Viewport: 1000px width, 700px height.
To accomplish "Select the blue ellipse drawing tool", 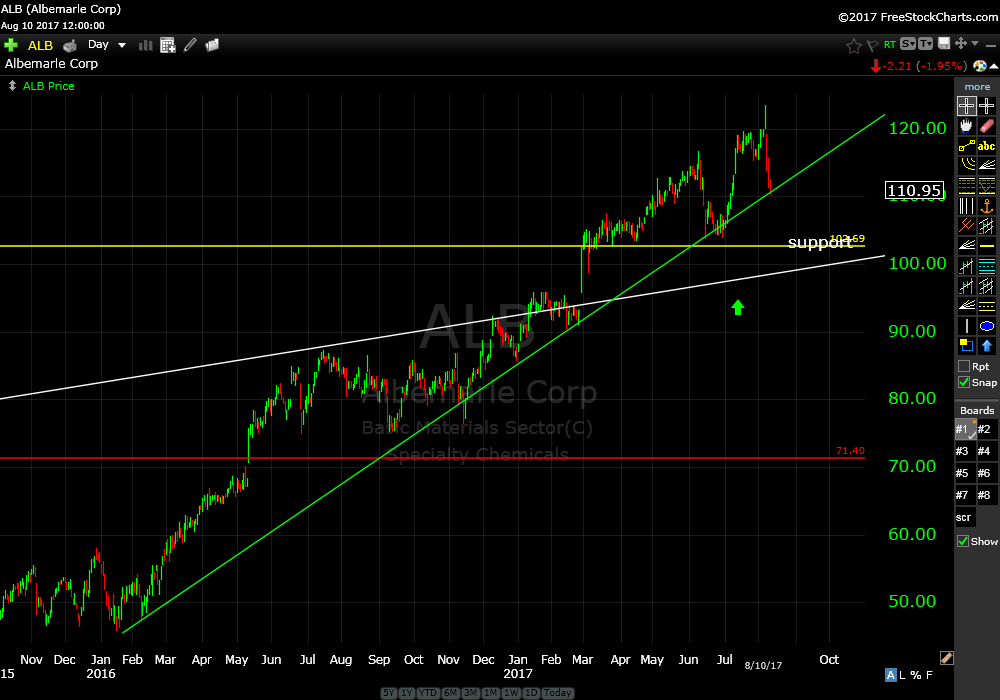I will 987,326.
